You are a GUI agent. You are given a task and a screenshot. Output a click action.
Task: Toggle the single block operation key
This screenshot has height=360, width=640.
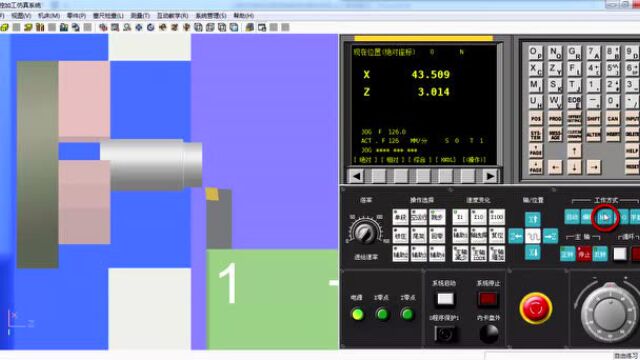pos(400,217)
